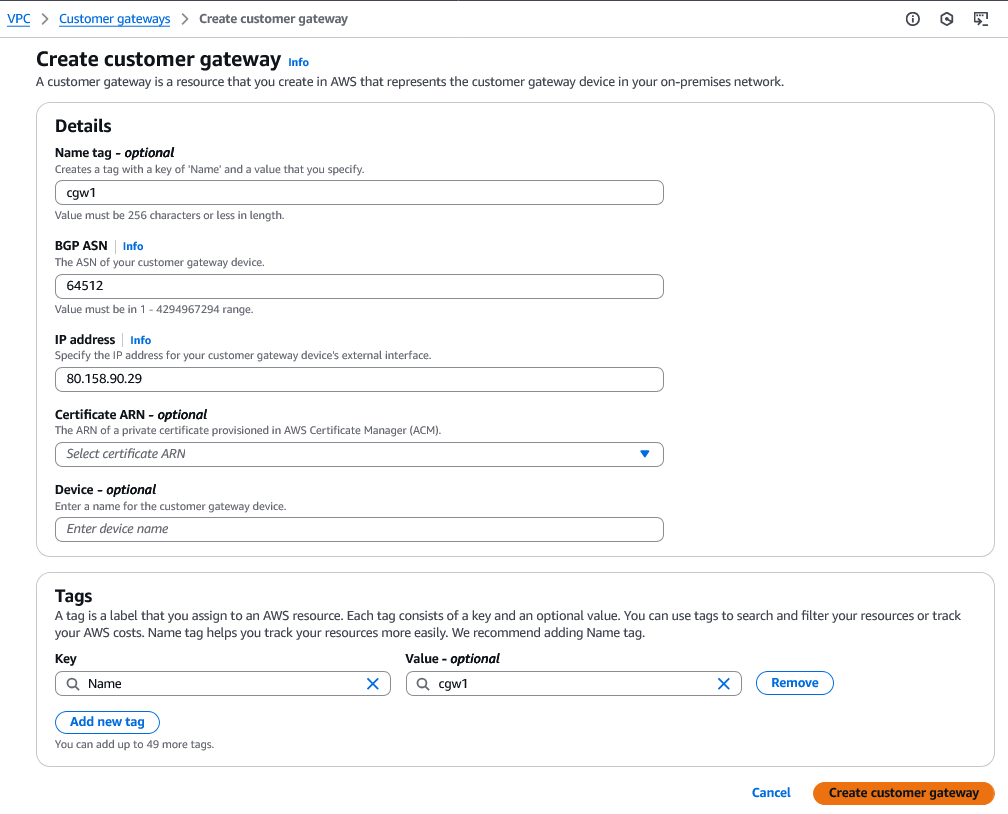This screenshot has height=814, width=1008.
Task: Open Info link next to BGP ASN
Action: click(x=133, y=246)
